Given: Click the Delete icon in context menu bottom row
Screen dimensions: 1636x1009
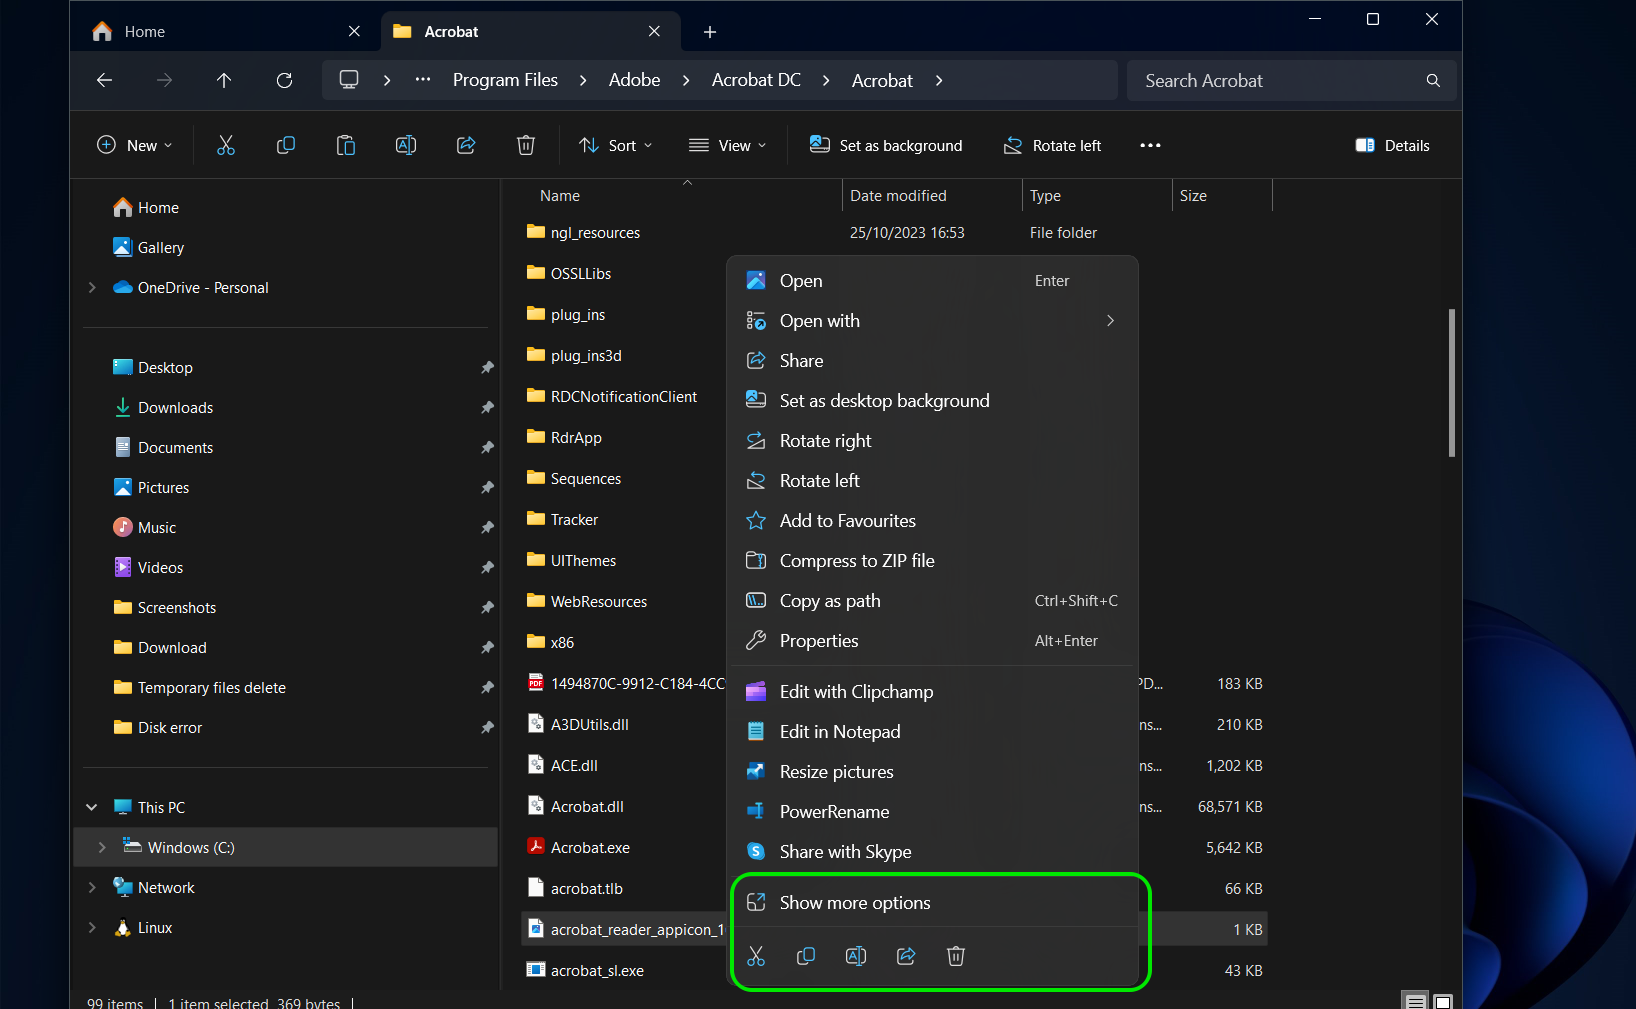Looking at the screenshot, I should click(x=955, y=956).
